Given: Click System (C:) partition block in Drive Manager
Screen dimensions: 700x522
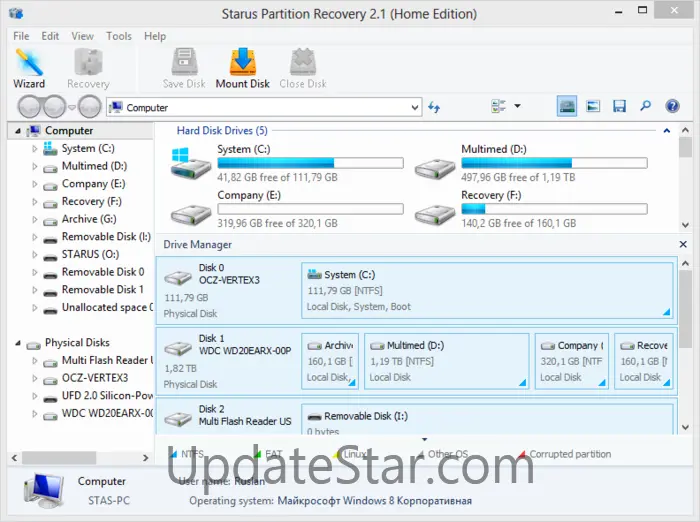Looking at the screenshot, I should (x=487, y=290).
